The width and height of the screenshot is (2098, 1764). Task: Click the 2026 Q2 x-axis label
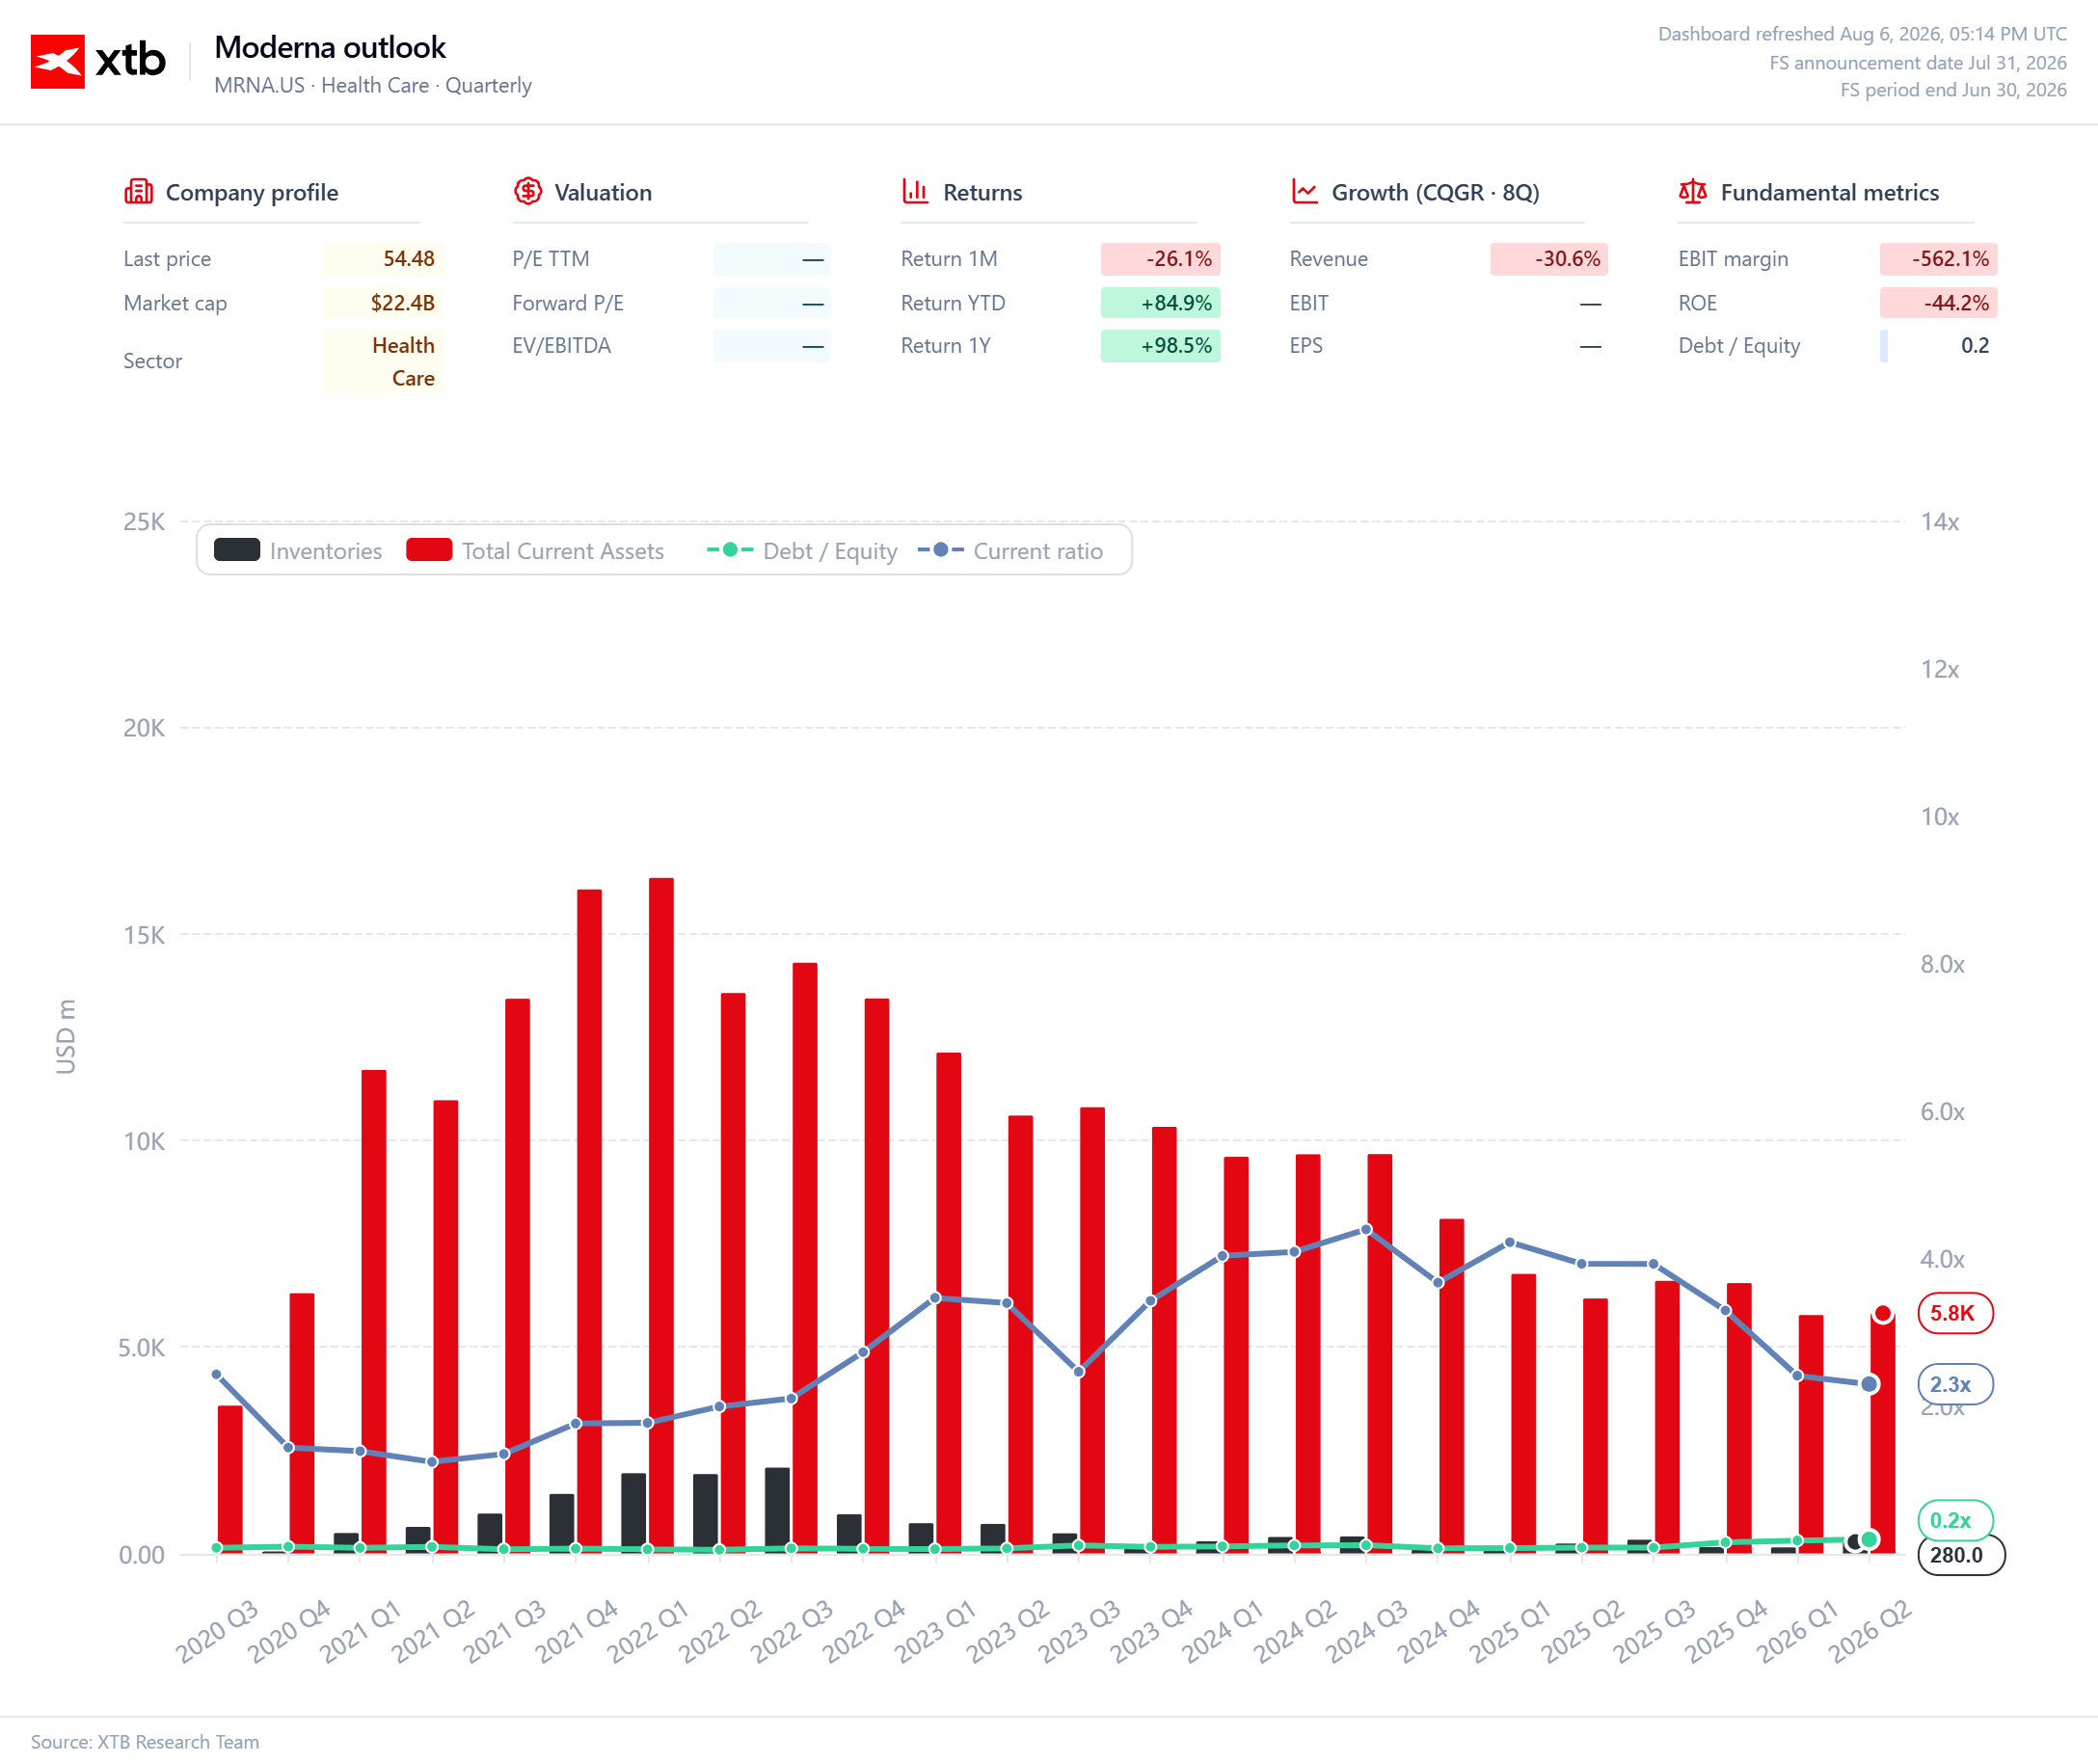click(x=1869, y=1632)
